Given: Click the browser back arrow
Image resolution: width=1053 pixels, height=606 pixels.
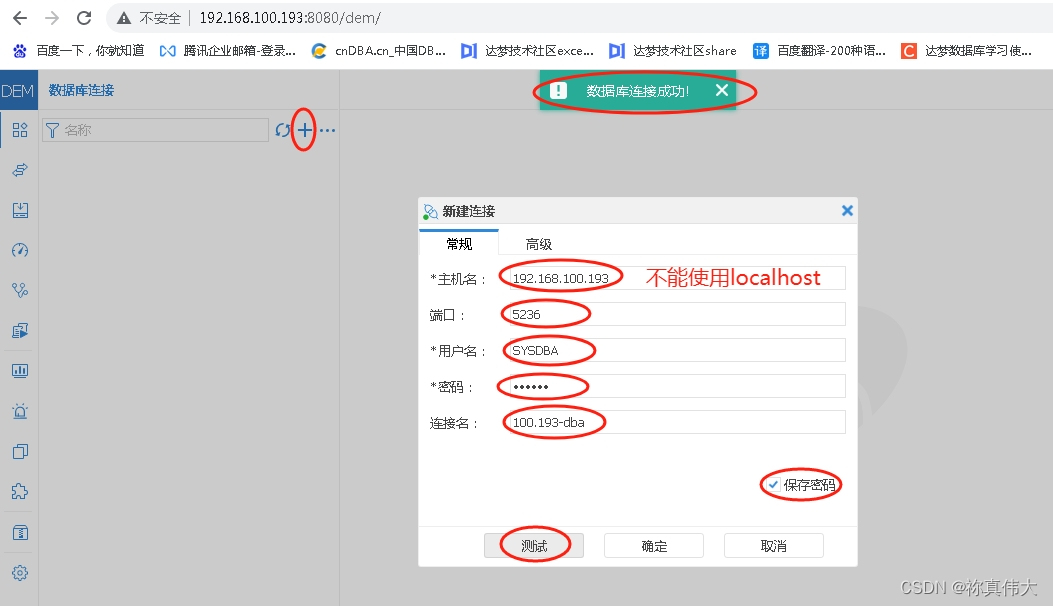Looking at the screenshot, I should [x=20, y=18].
